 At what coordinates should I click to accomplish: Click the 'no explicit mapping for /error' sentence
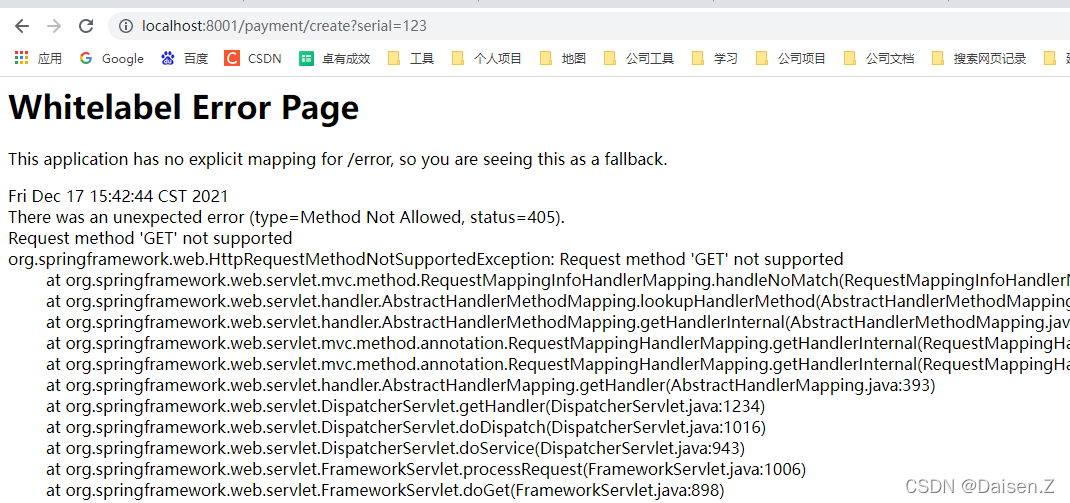(x=338, y=160)
